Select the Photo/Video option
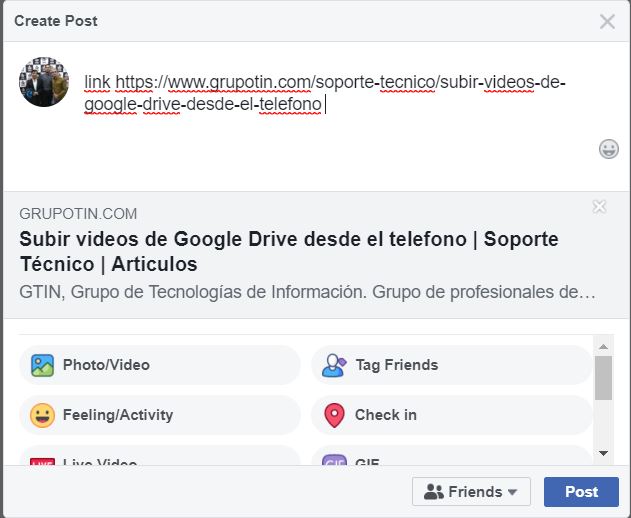This screenshot has height=518, width=631. coord(160,365)
